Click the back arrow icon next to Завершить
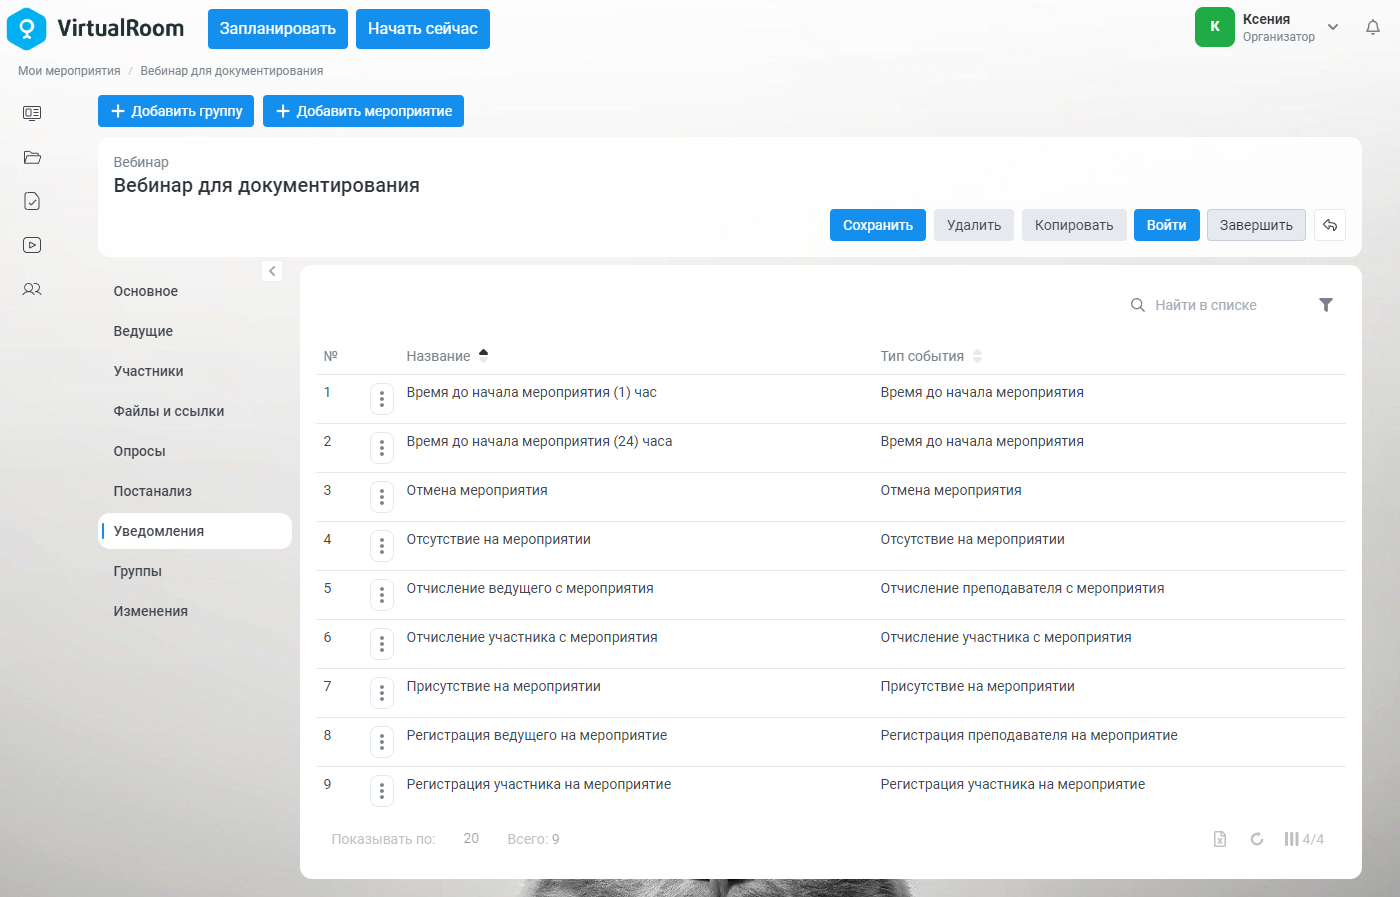Screen dimensions: 1400x897 1330,225
